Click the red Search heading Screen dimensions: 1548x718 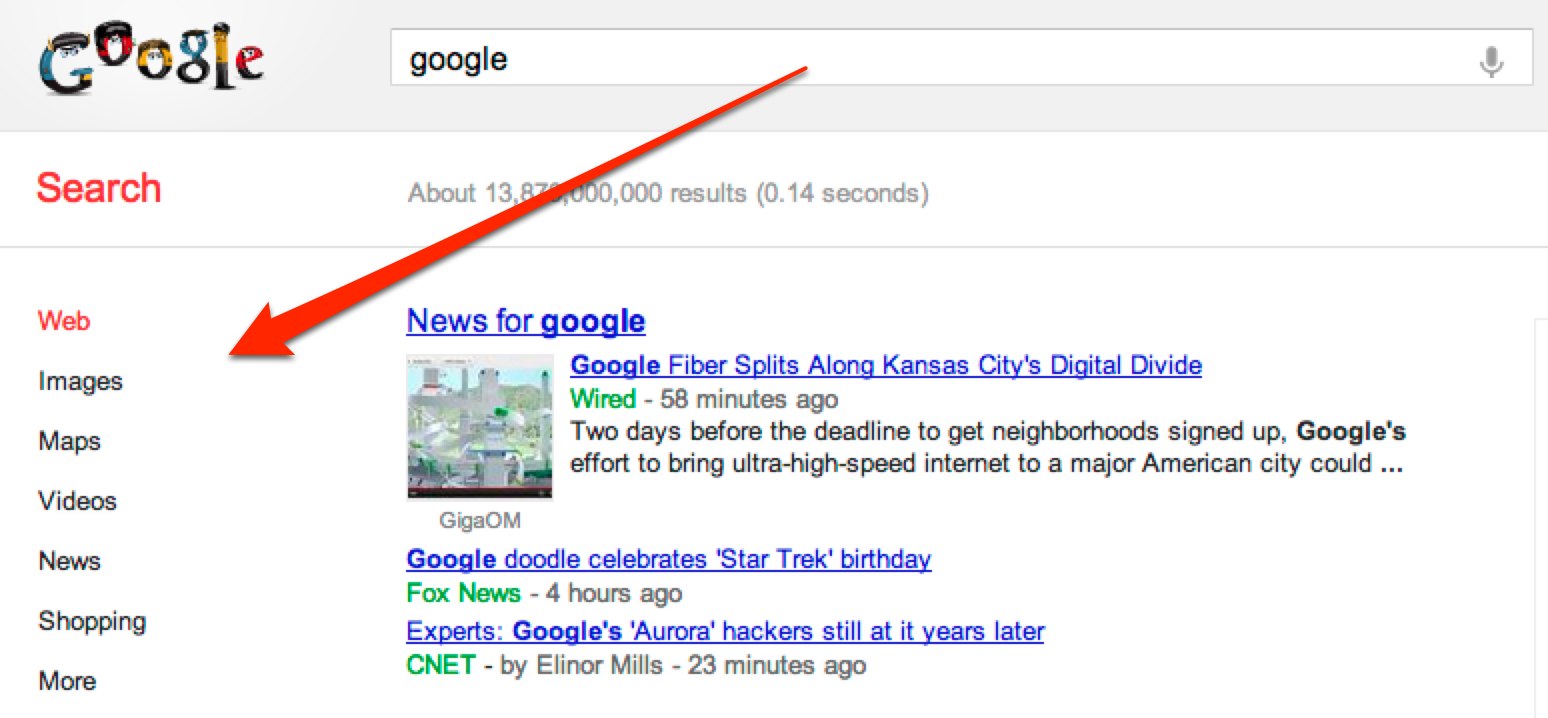[98, 187]
